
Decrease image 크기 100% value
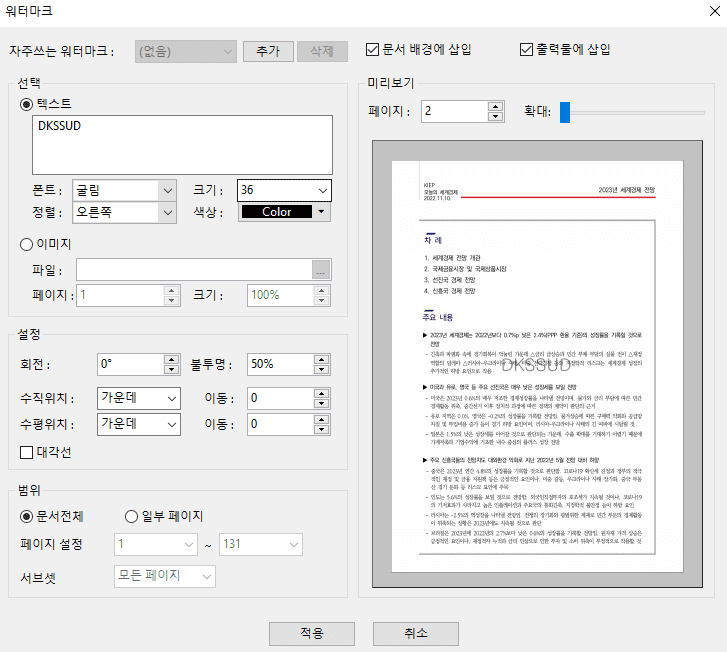tap(321, 300)
